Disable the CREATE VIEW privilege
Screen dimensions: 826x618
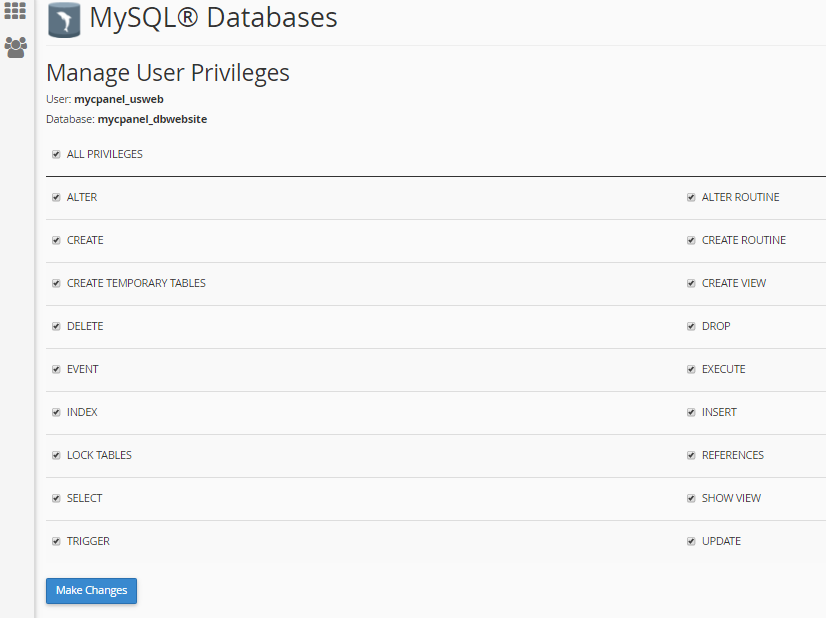click(x=691, y=283)
